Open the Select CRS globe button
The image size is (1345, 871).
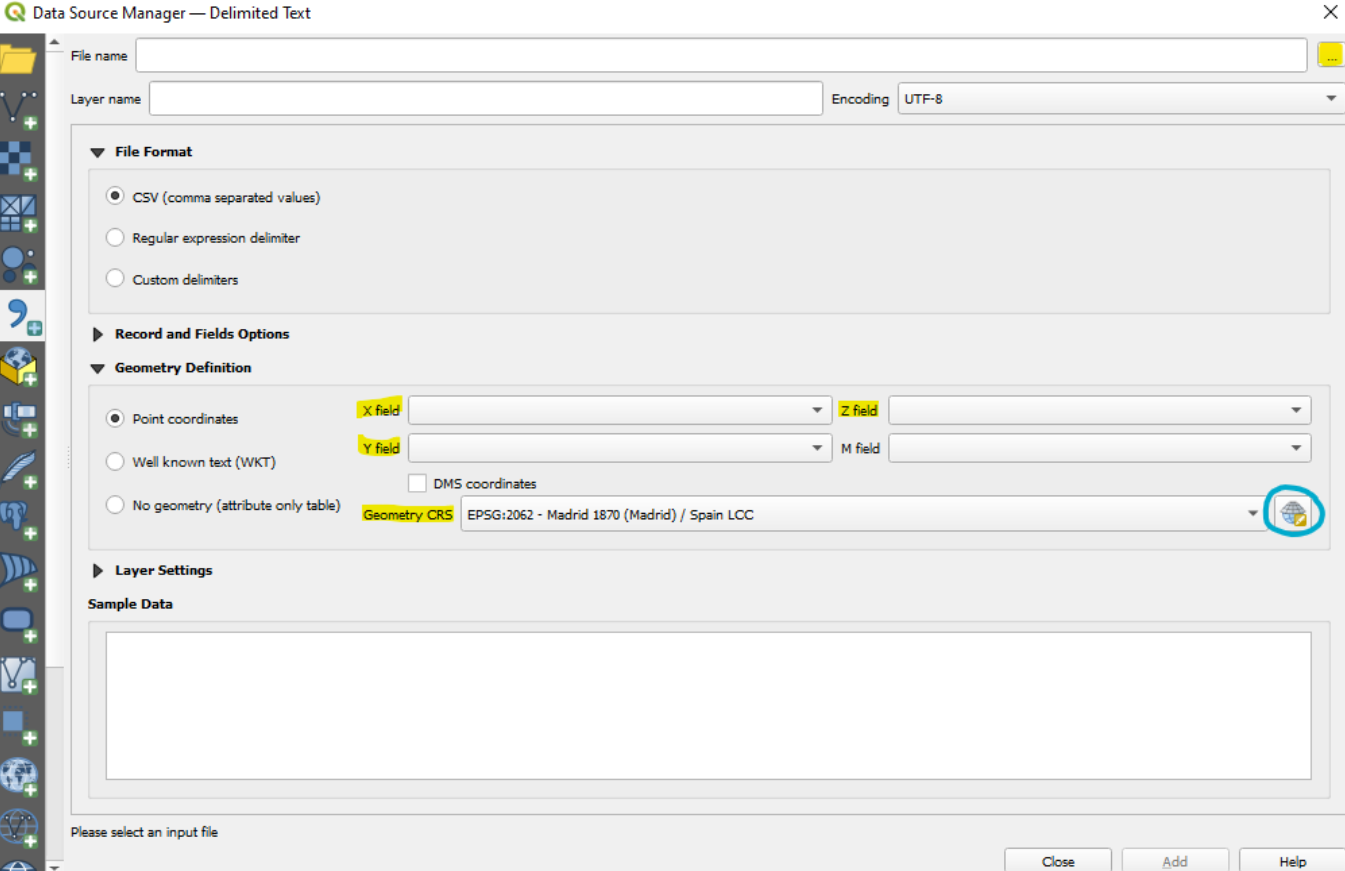[1293, 514]
